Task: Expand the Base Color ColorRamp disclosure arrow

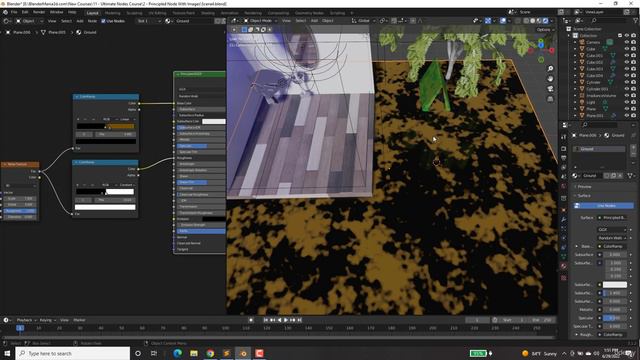Action: (577, 247)
